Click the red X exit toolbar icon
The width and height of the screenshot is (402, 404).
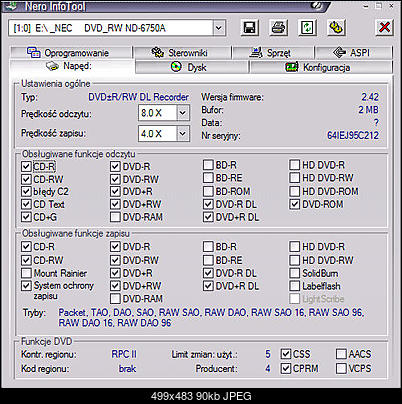pyautogui.click(x=384, y=28)
